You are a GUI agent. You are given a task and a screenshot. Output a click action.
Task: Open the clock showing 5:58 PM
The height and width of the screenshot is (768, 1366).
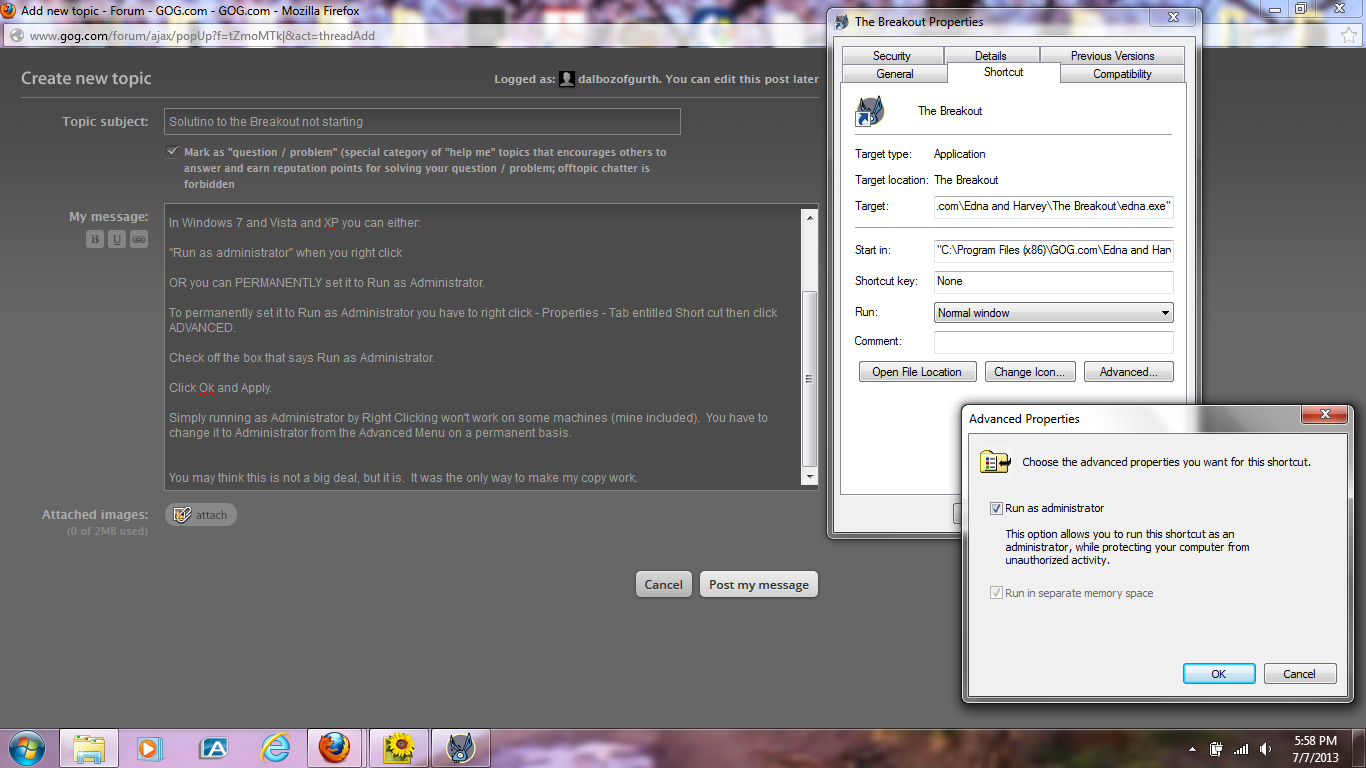1315,749
